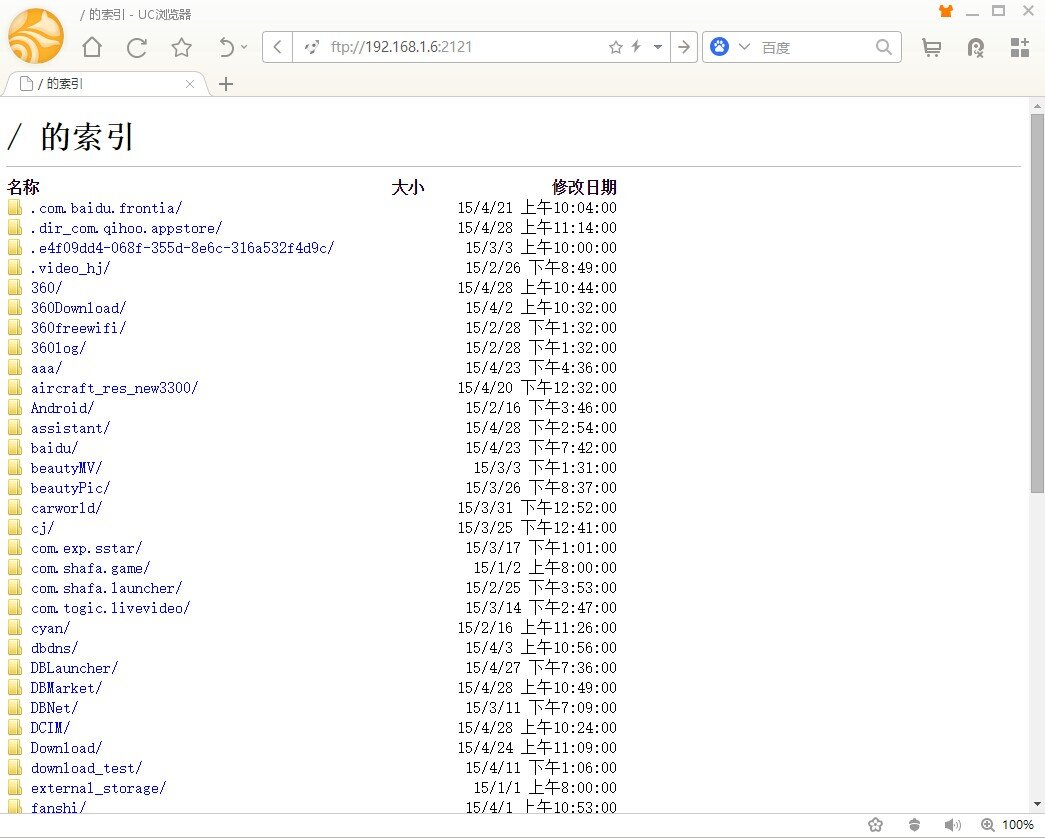Select the '/ 的索引' tab
The image size is (1045, 838).
click(107, 84)
